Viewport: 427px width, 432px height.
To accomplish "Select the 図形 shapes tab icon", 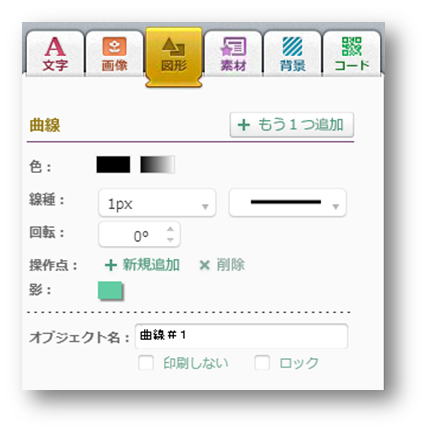I will (x=173, y=47).
